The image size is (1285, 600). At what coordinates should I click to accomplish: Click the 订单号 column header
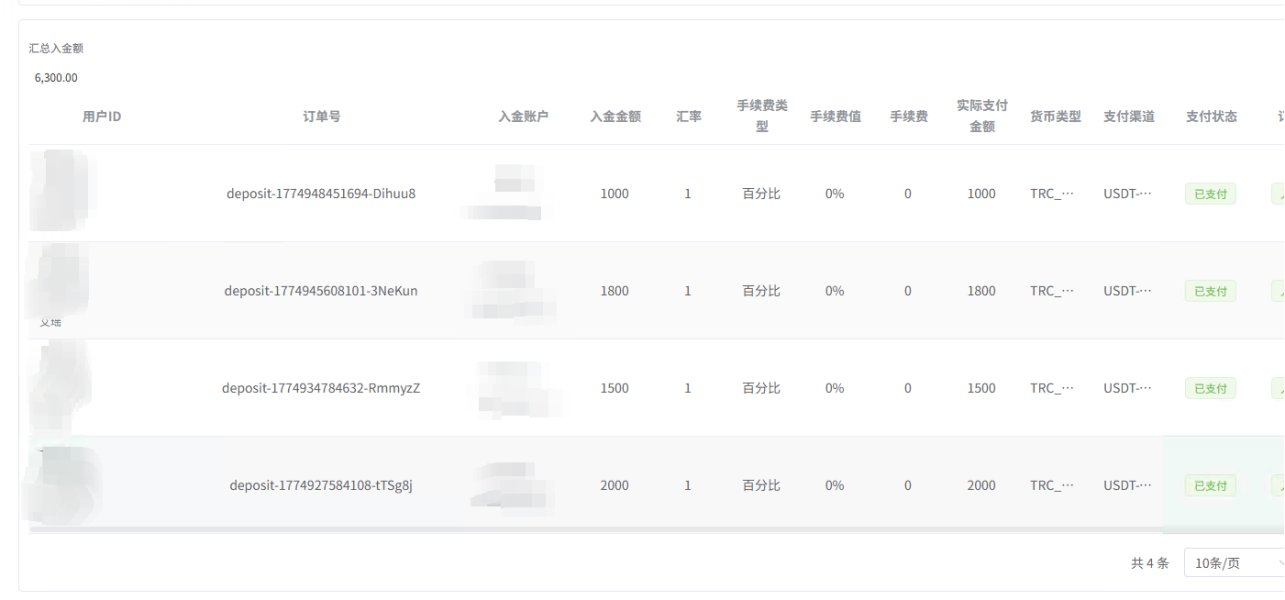[321, 116]
